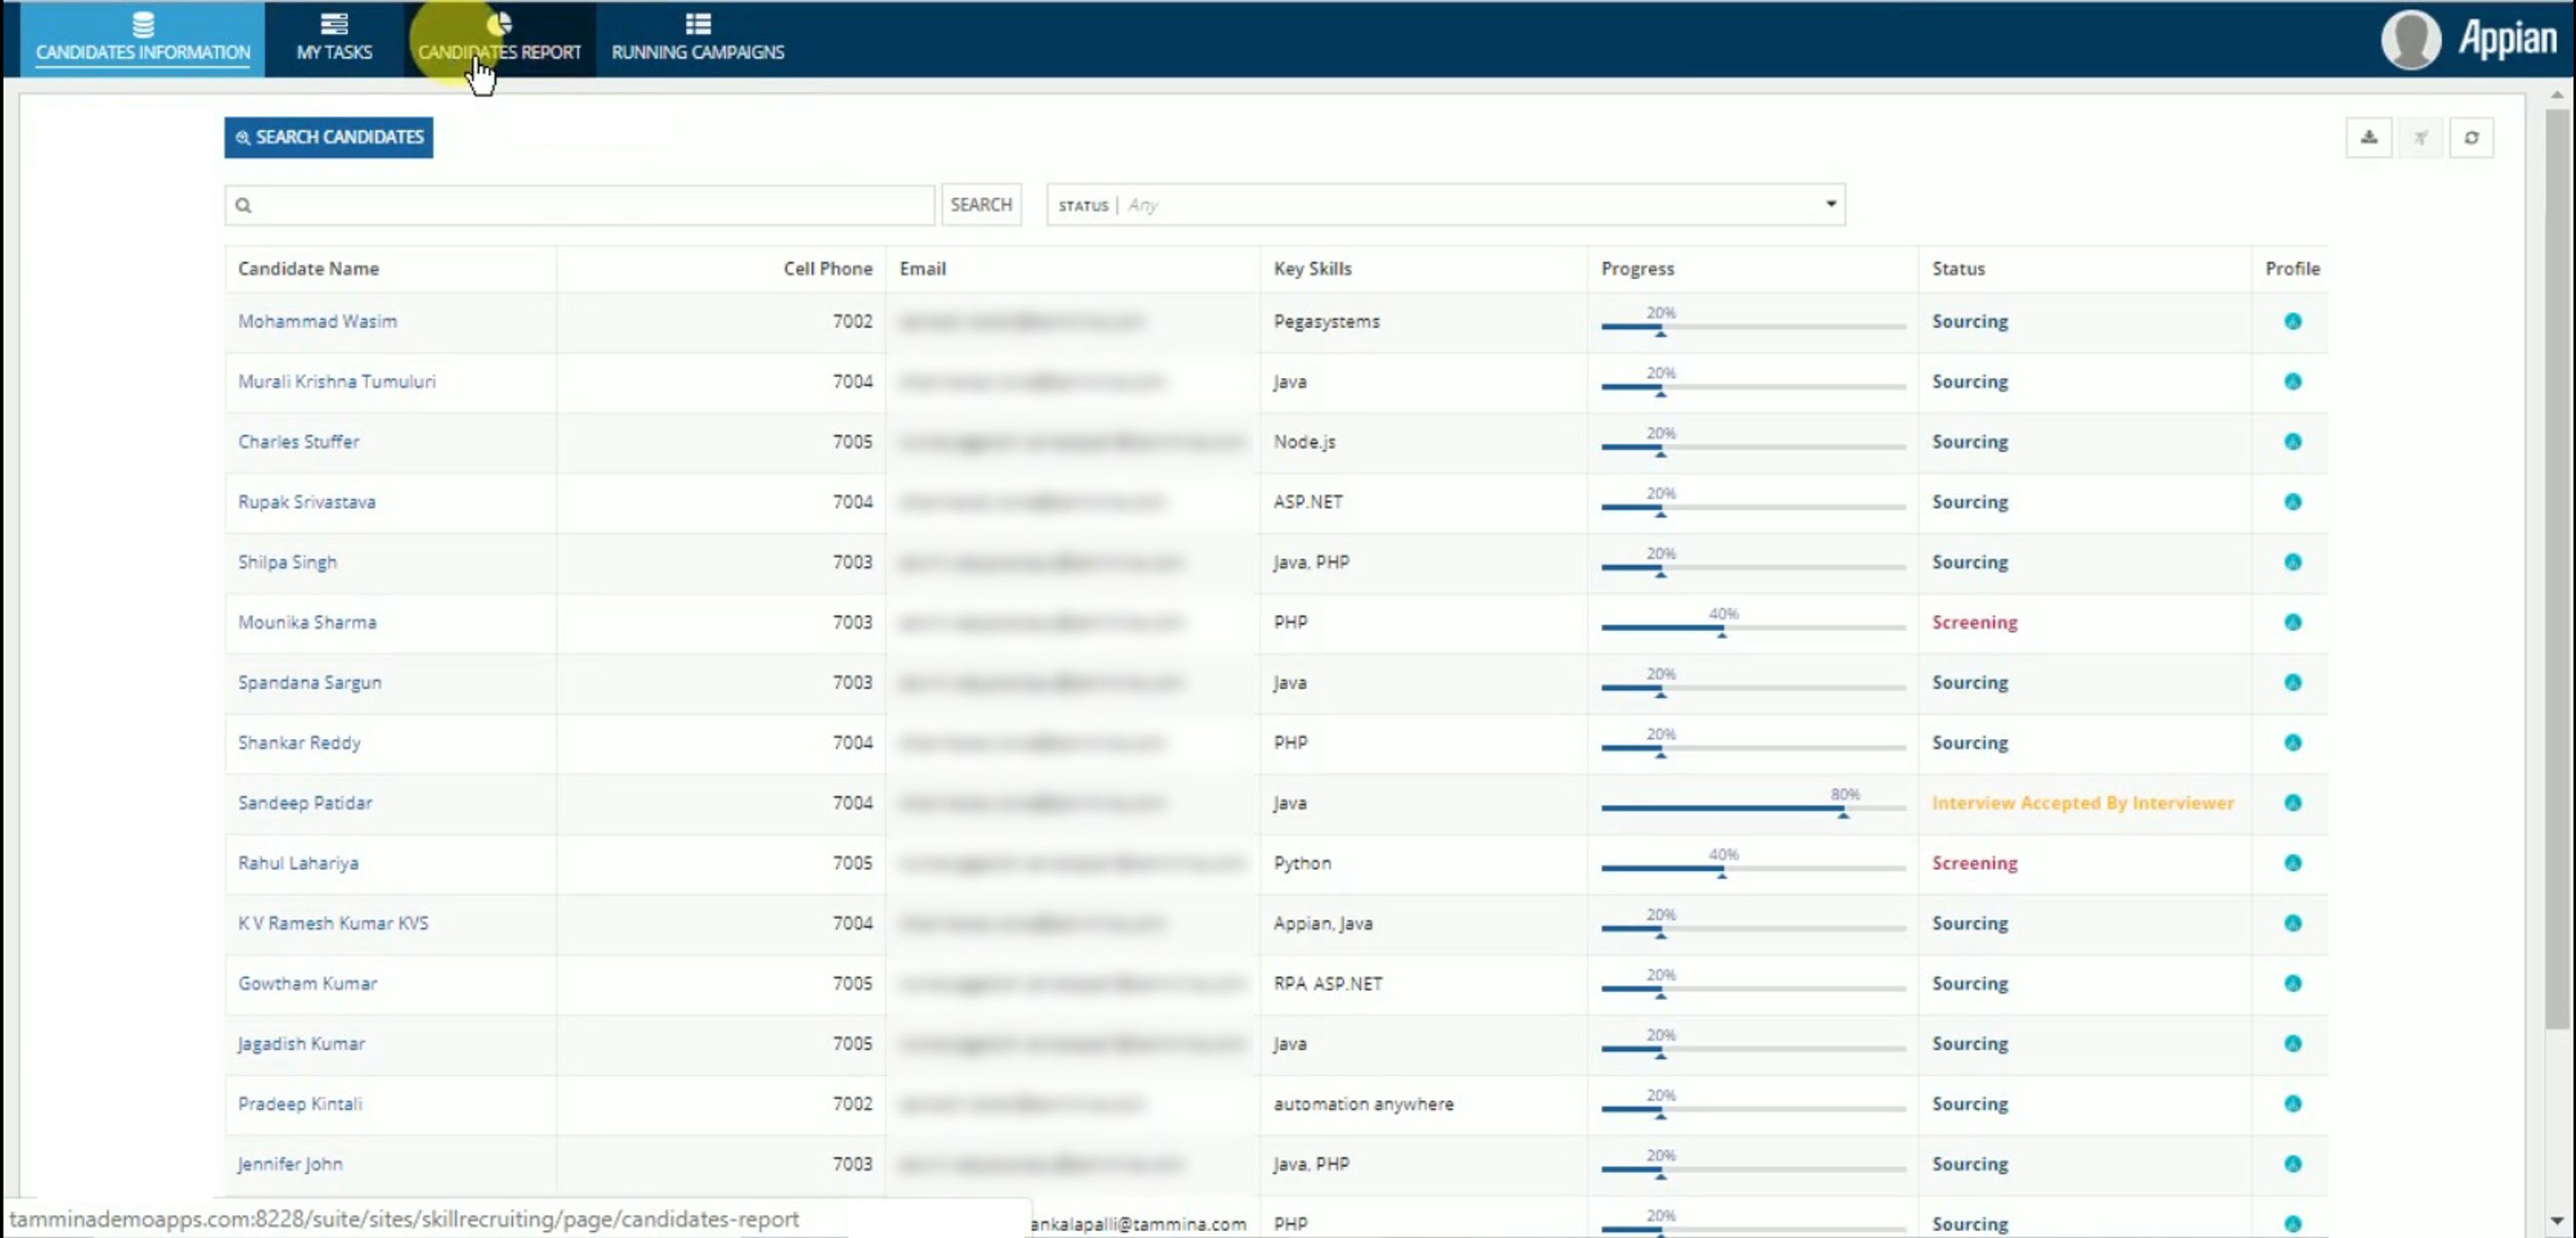Click the export download icon

[2369, 138]
